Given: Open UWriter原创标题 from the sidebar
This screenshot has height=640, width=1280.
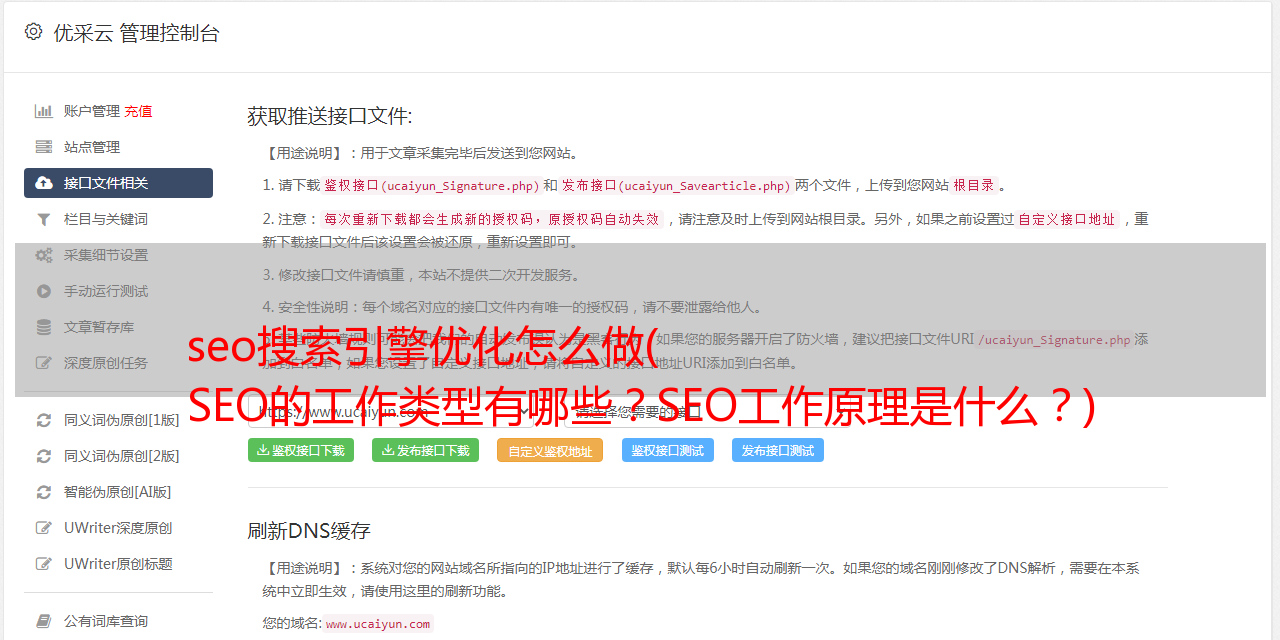Looking at the screenshot, I should pyautogui.click(x=118, y=564).
